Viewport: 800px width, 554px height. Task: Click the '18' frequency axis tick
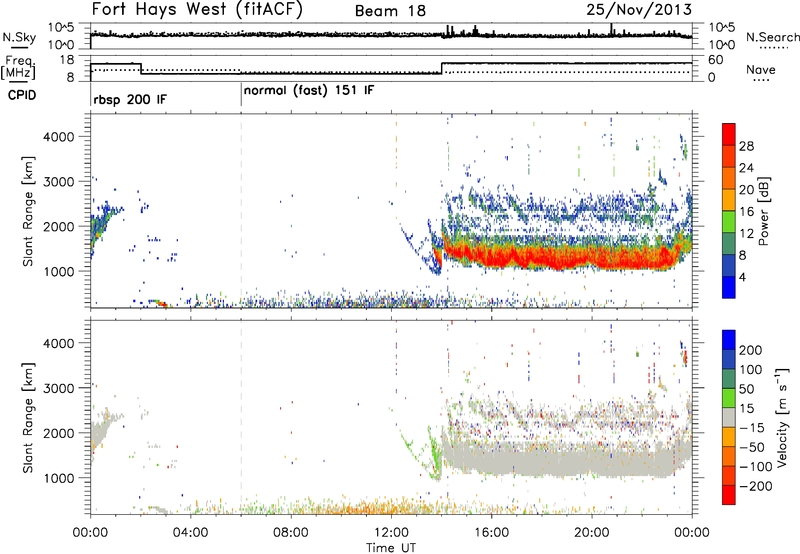67,60
